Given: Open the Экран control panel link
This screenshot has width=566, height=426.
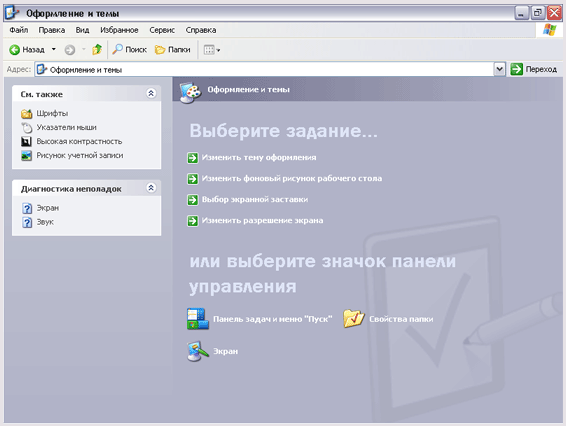Looking at the screenshot, I should pos(226,351).
